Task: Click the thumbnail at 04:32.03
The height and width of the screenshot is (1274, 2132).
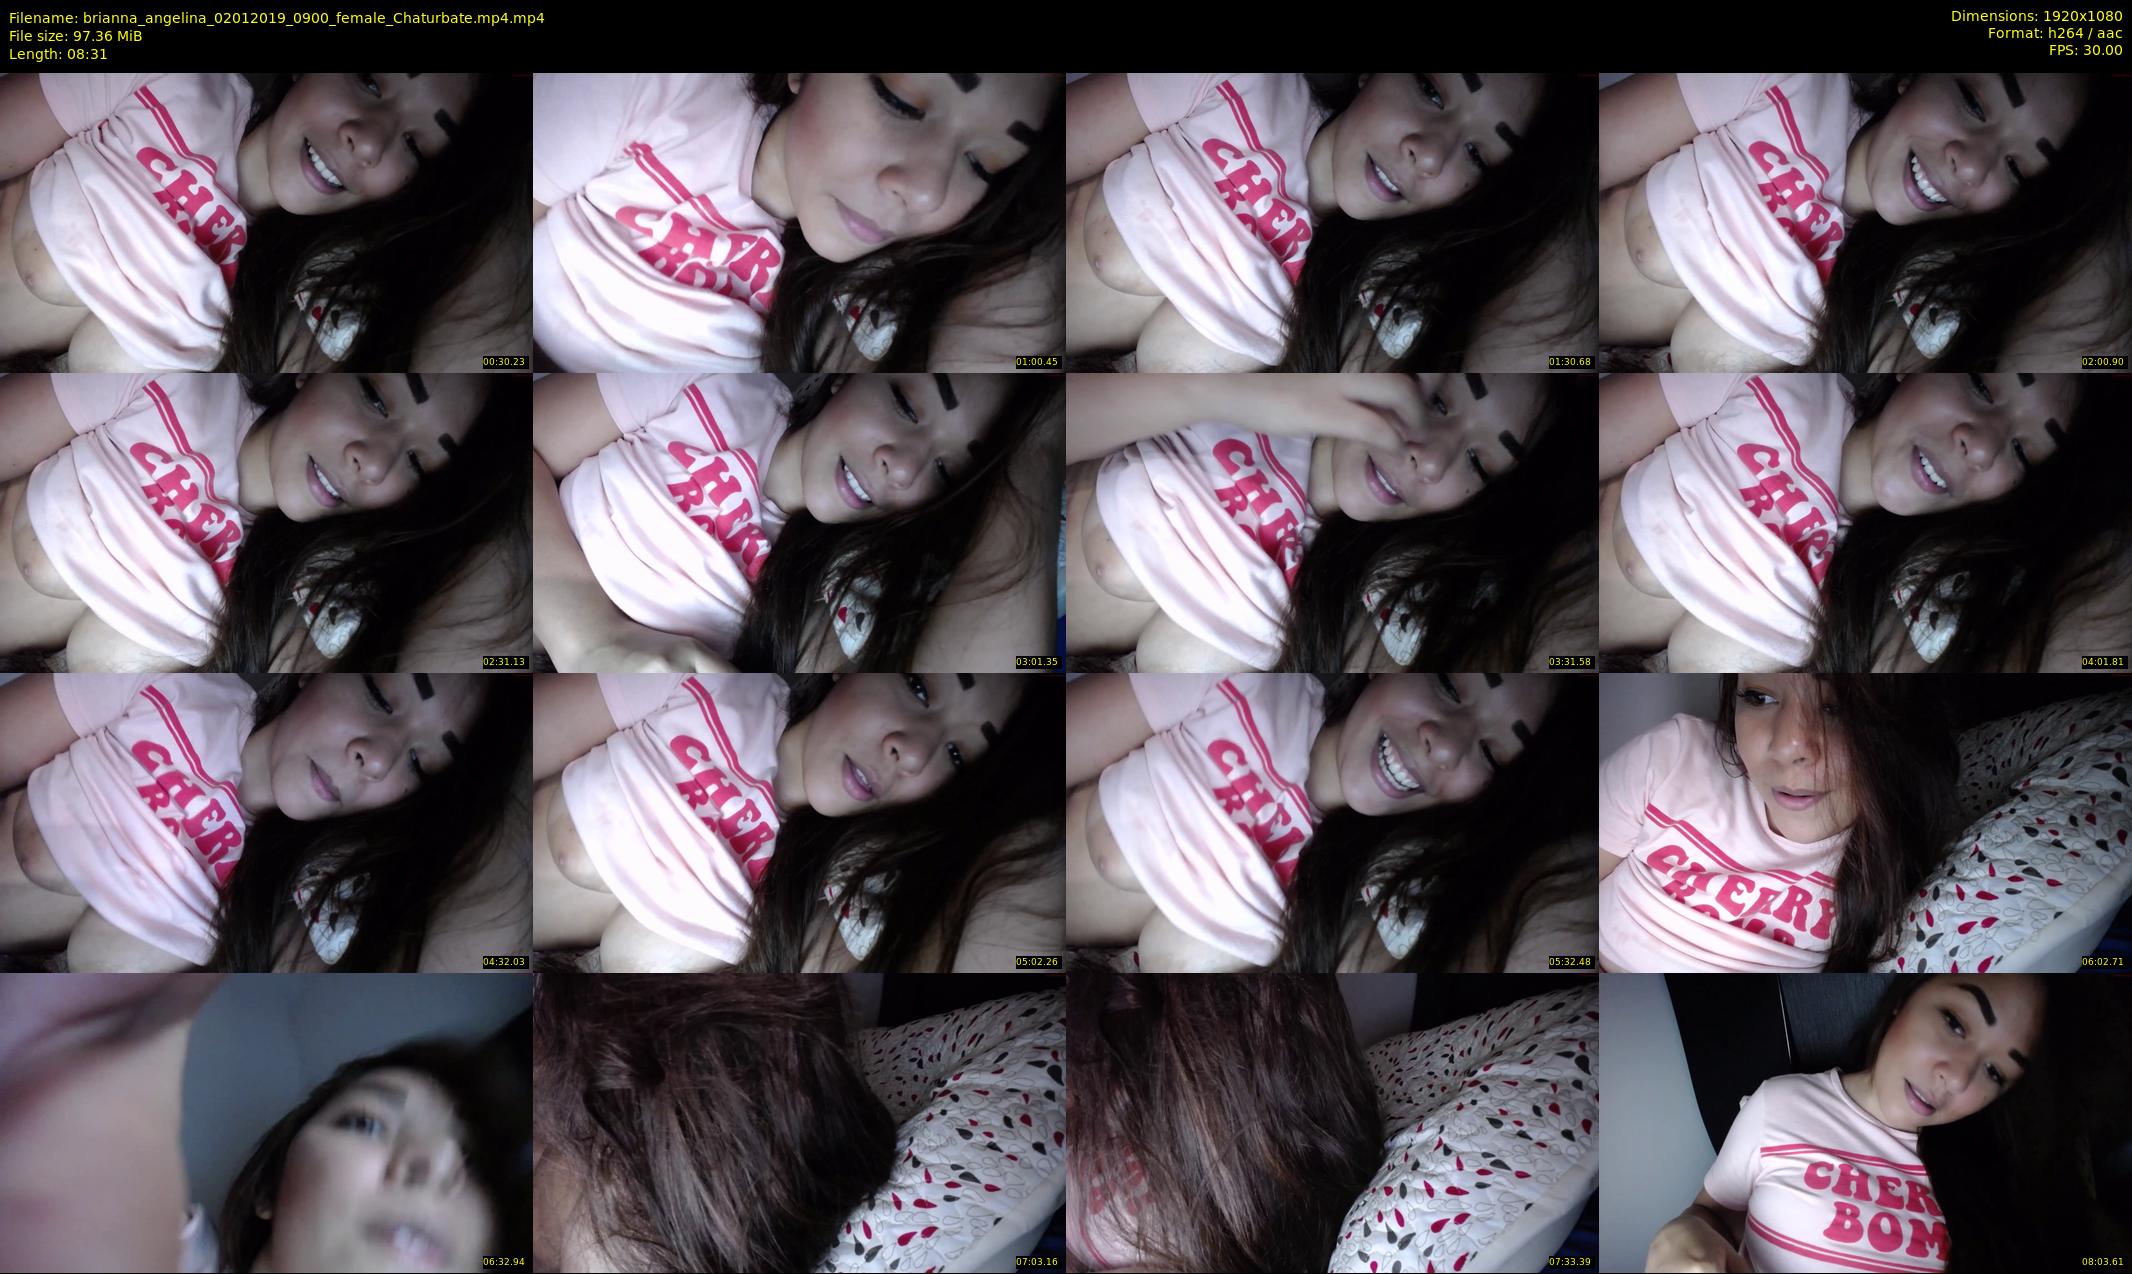Action: click(266, 822)
